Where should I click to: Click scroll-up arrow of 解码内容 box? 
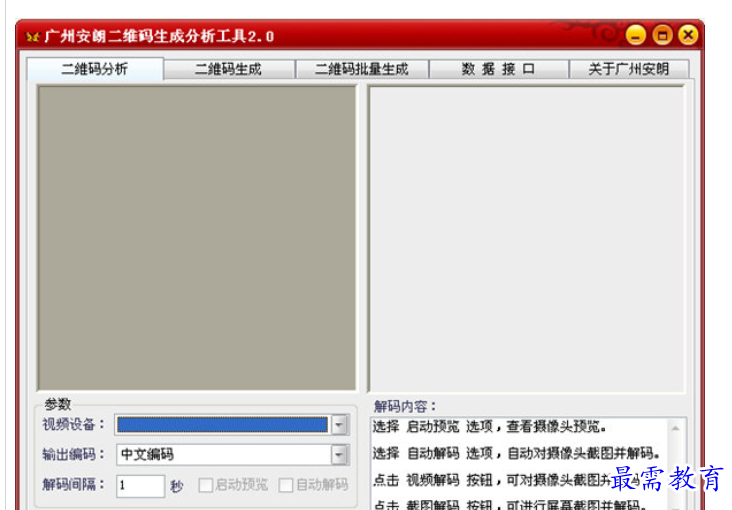coord(676,428)
